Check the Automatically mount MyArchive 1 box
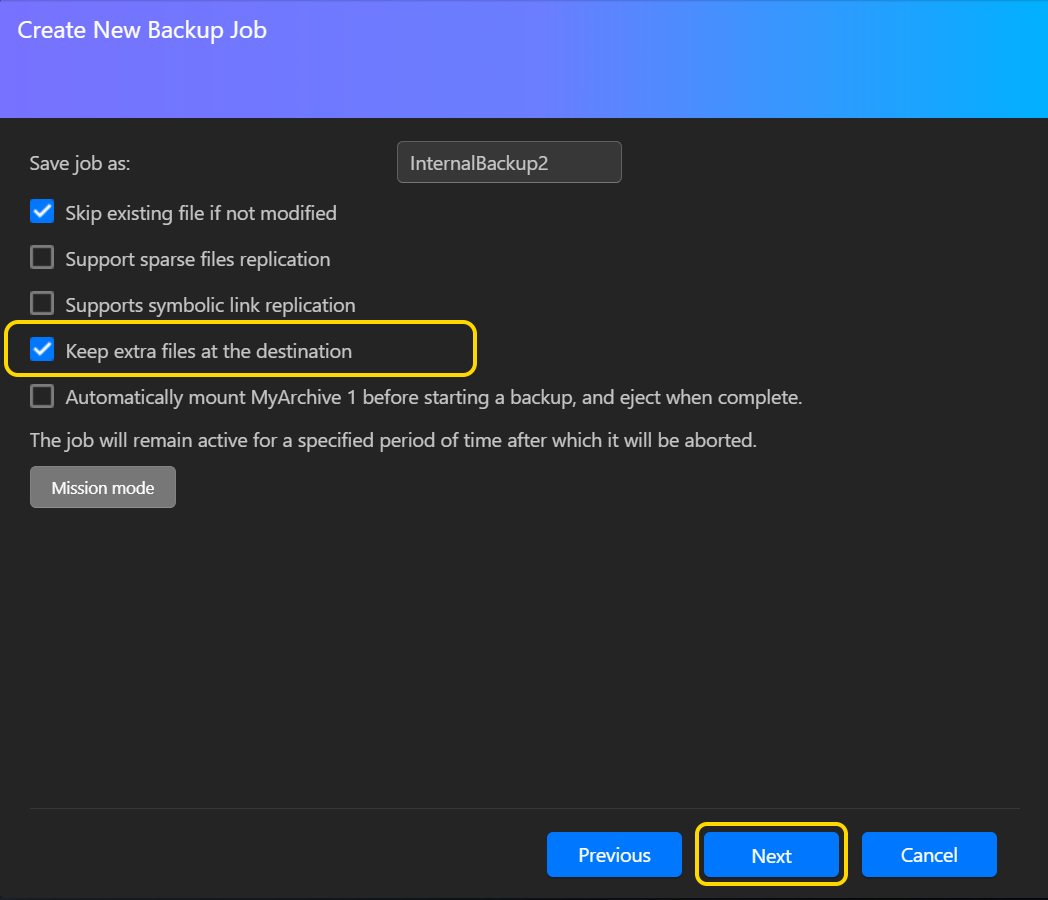Image resolution: width=1048 pixels, height=900 pixels. click(42, 397)
